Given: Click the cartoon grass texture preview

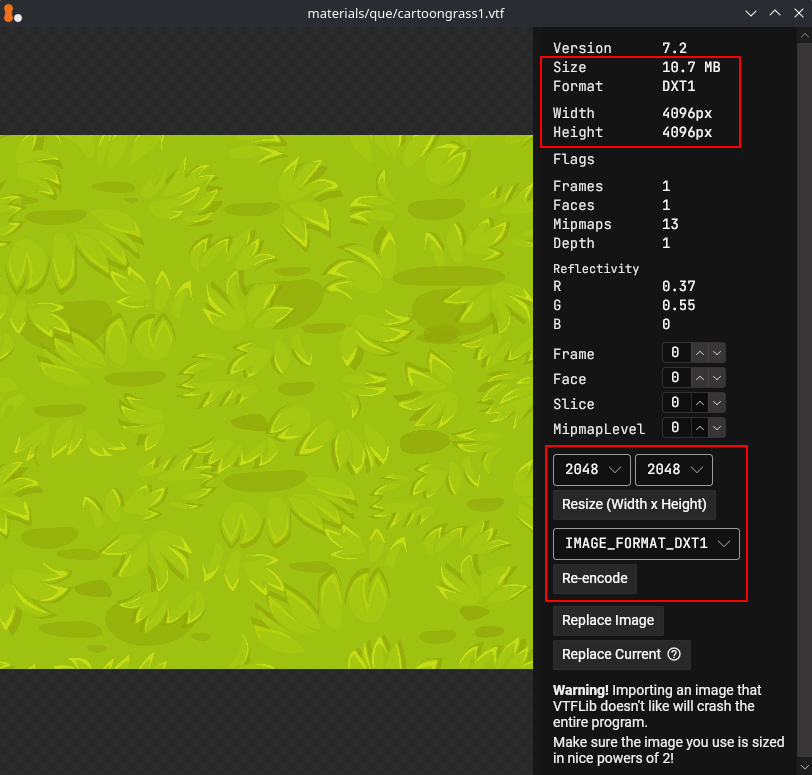Looking at the screenshot, I should coord(266,400).
